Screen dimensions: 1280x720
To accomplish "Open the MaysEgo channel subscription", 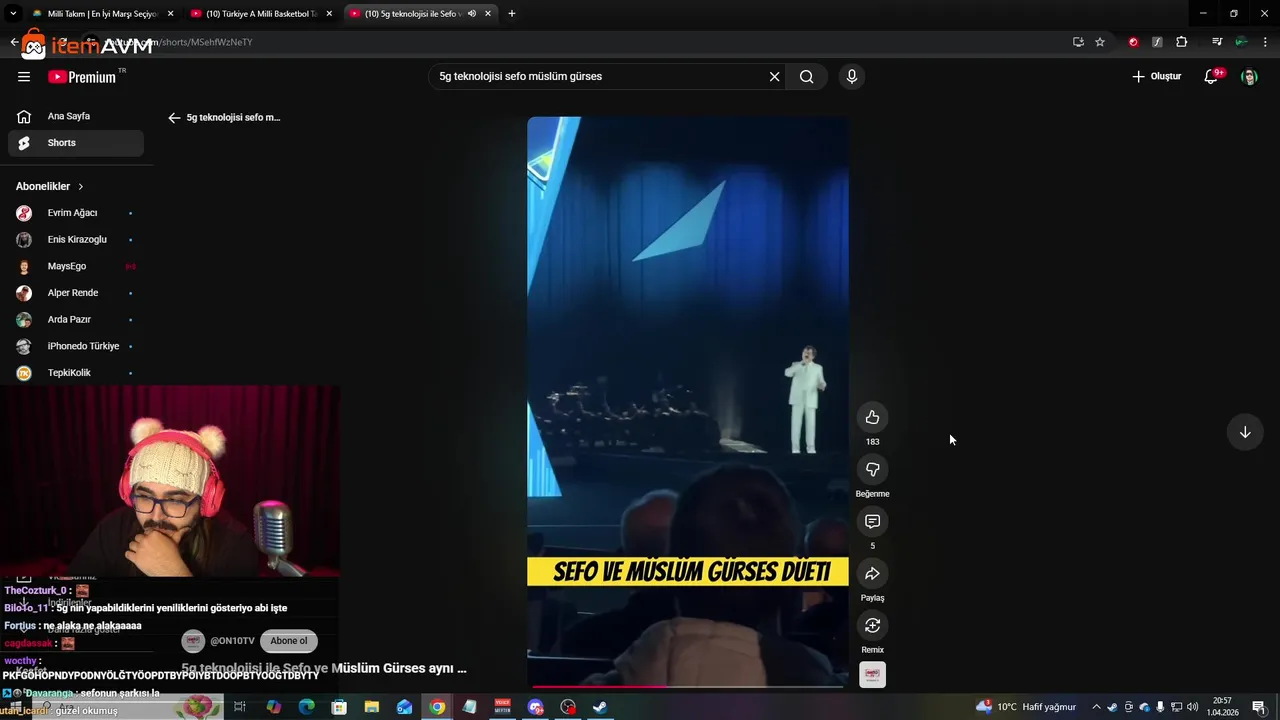I will 76,266.
